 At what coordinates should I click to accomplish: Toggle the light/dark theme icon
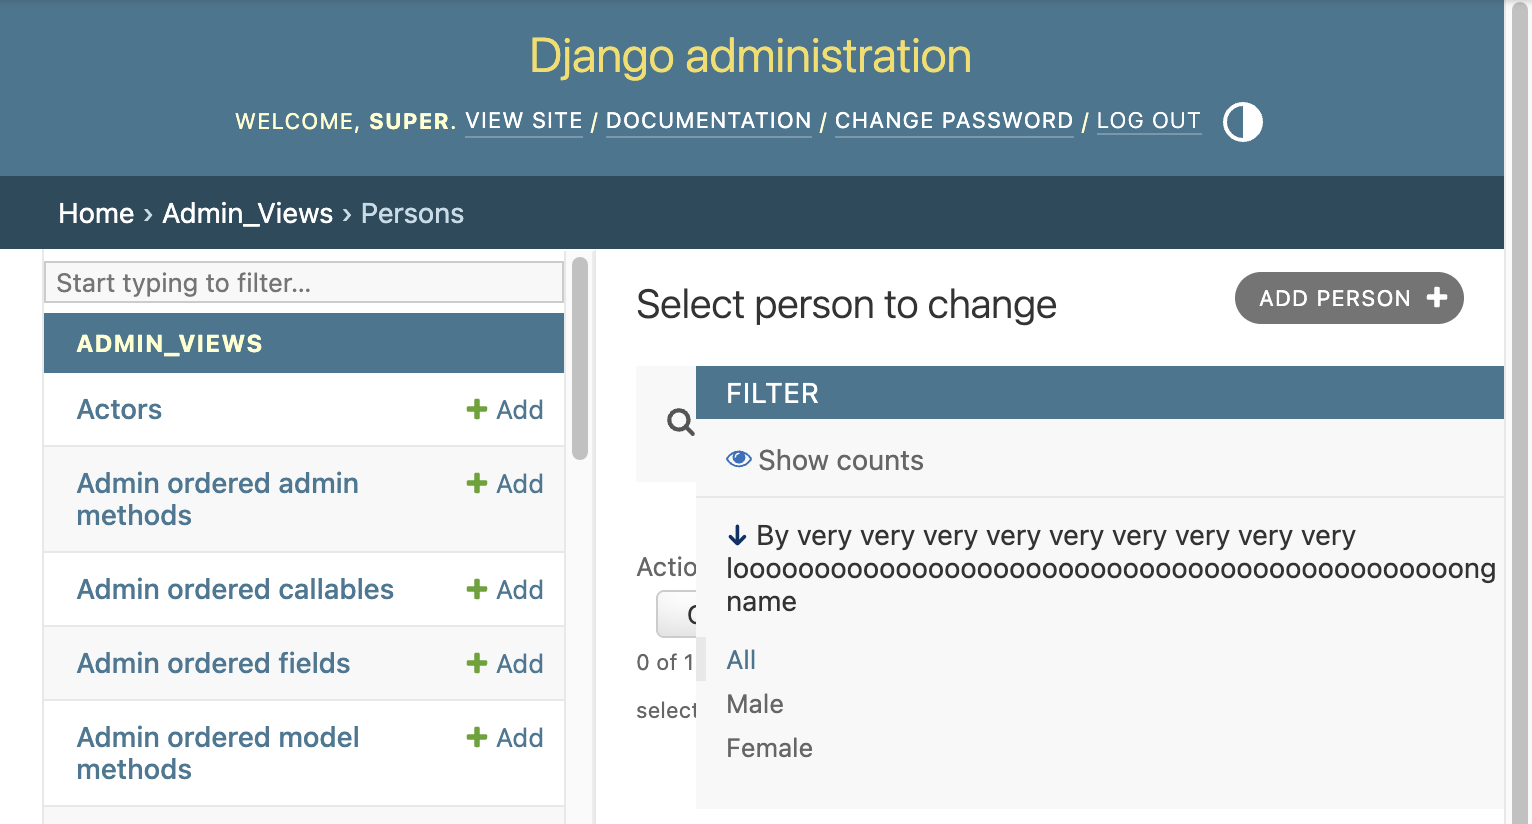pyautogui.click(x=1243, y=122)
